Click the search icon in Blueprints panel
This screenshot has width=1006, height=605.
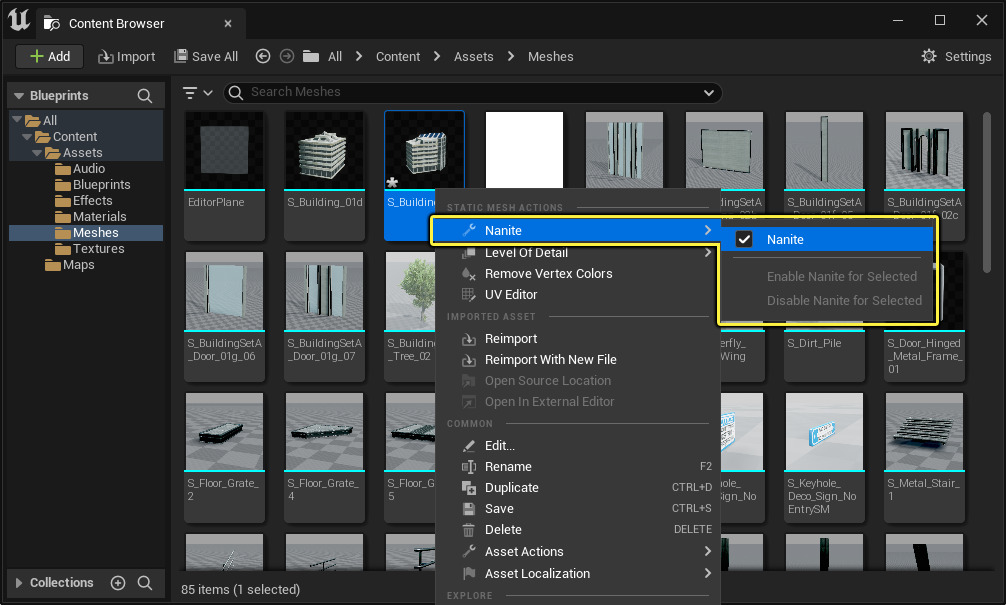[x=145, y=96]
